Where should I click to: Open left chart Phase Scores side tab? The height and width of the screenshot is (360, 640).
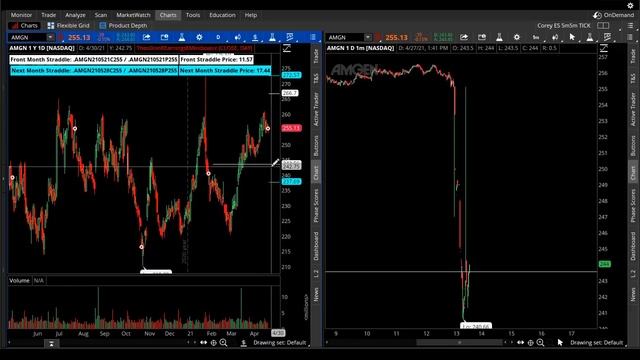point(316,205)
